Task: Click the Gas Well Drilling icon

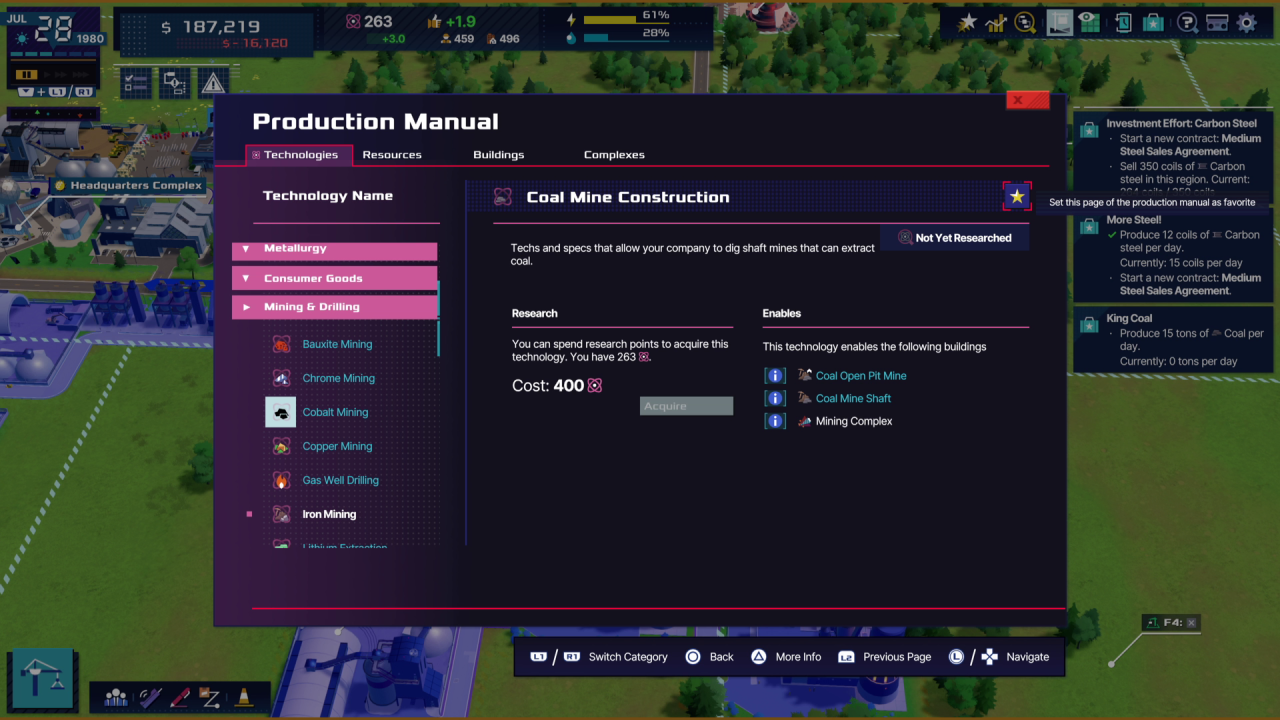Action: click(282, 480)
